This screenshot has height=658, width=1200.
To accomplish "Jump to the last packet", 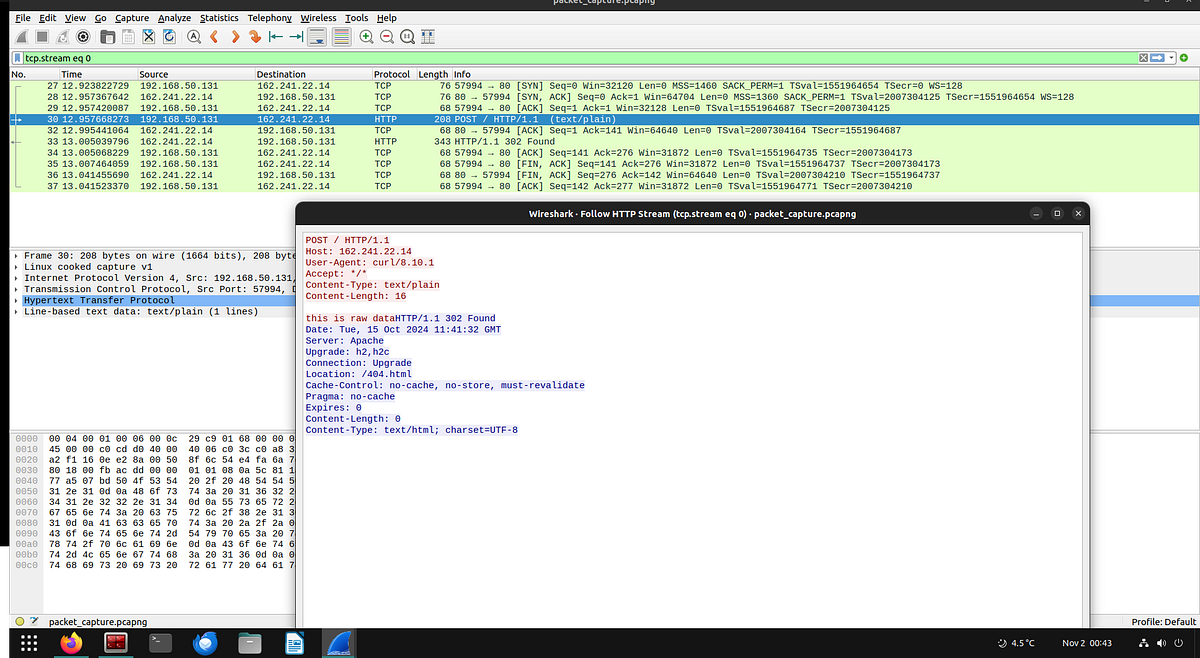I will (x=297, y=37).
